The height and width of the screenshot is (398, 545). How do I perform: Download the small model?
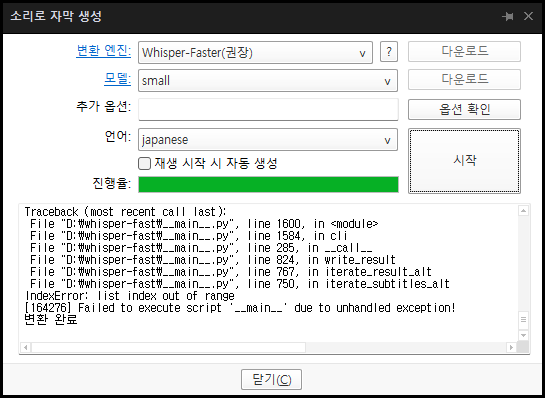464,80
